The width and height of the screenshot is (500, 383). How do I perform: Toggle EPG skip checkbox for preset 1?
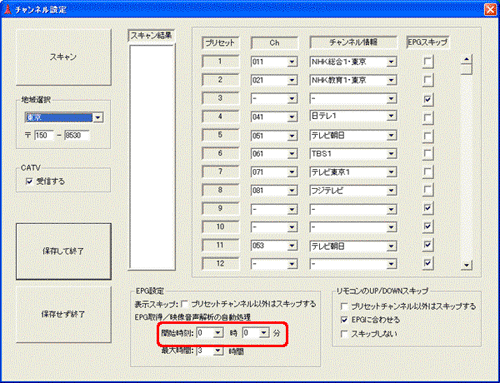click(428, 62)
